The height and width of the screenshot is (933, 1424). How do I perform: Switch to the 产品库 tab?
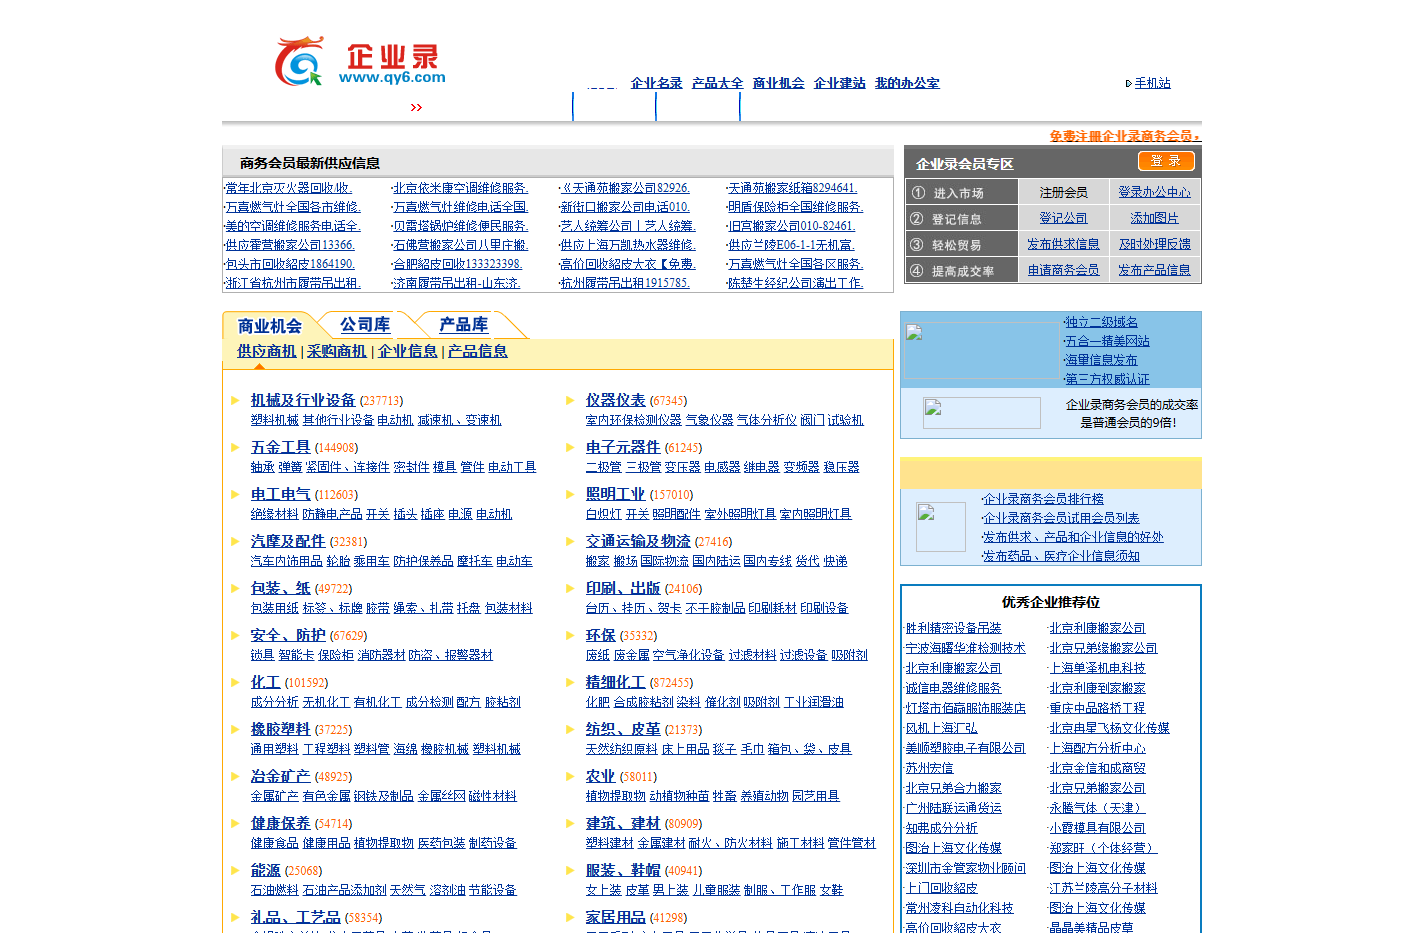464,325
